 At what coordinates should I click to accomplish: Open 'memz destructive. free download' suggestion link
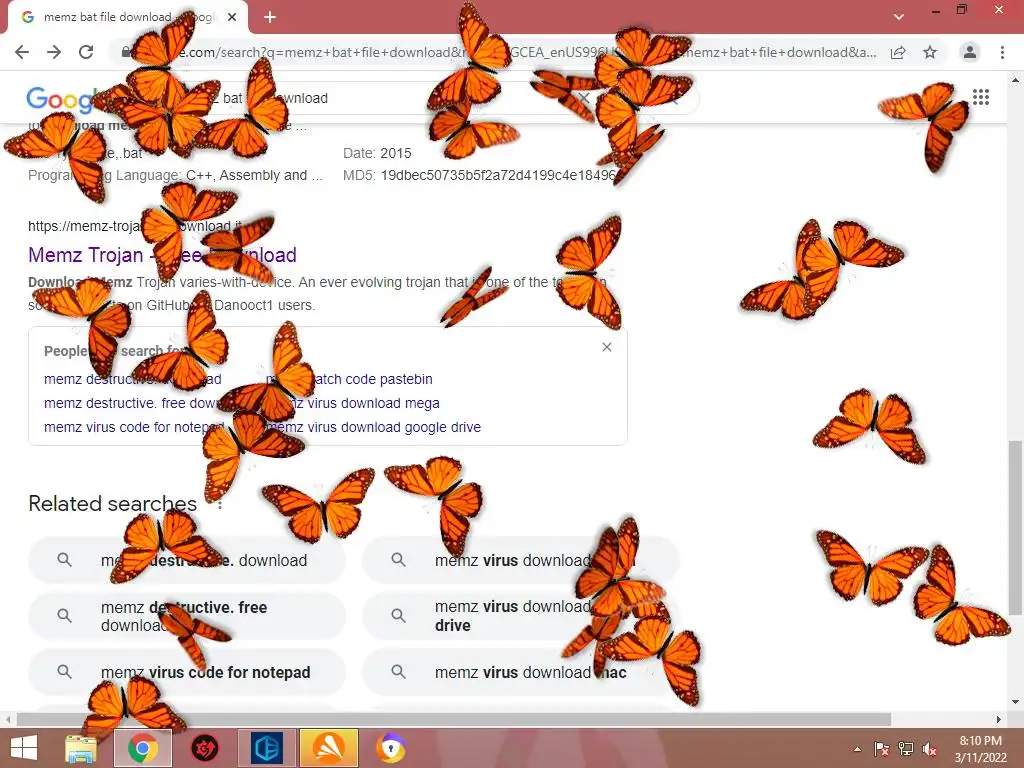[132, 403]
